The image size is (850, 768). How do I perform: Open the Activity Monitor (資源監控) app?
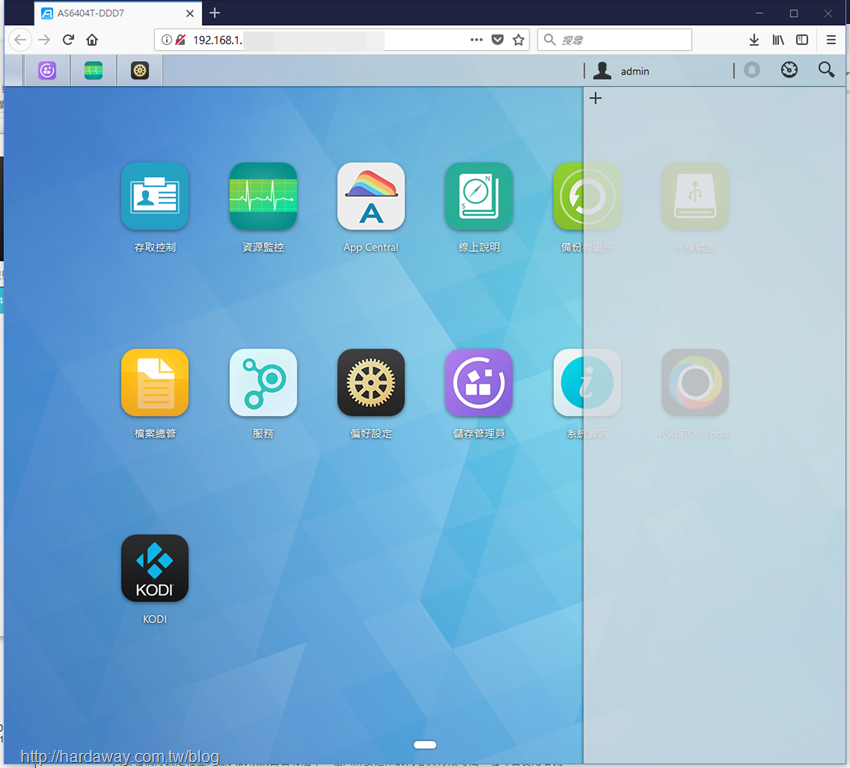click(x=263, y=196)
